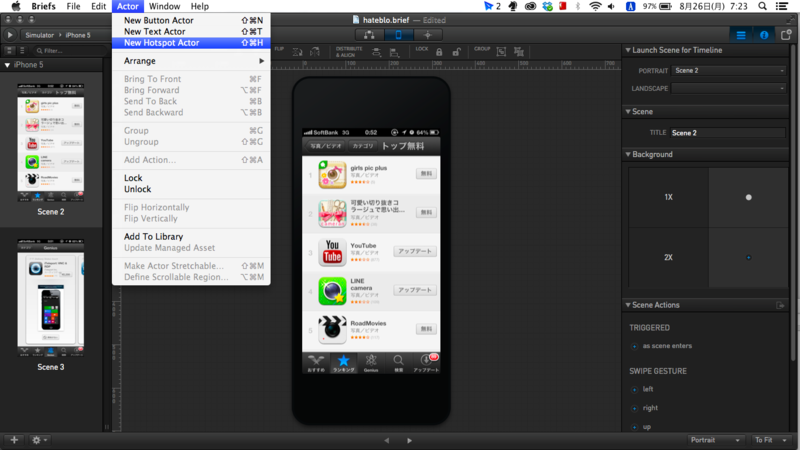Choose New Button Actor
This screenshot has height=450, width=800.
coord(191,20)
